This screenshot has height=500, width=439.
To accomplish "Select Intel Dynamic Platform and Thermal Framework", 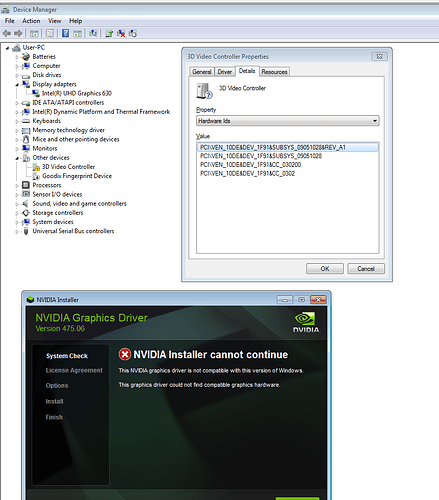I will (x=101, y=112).
